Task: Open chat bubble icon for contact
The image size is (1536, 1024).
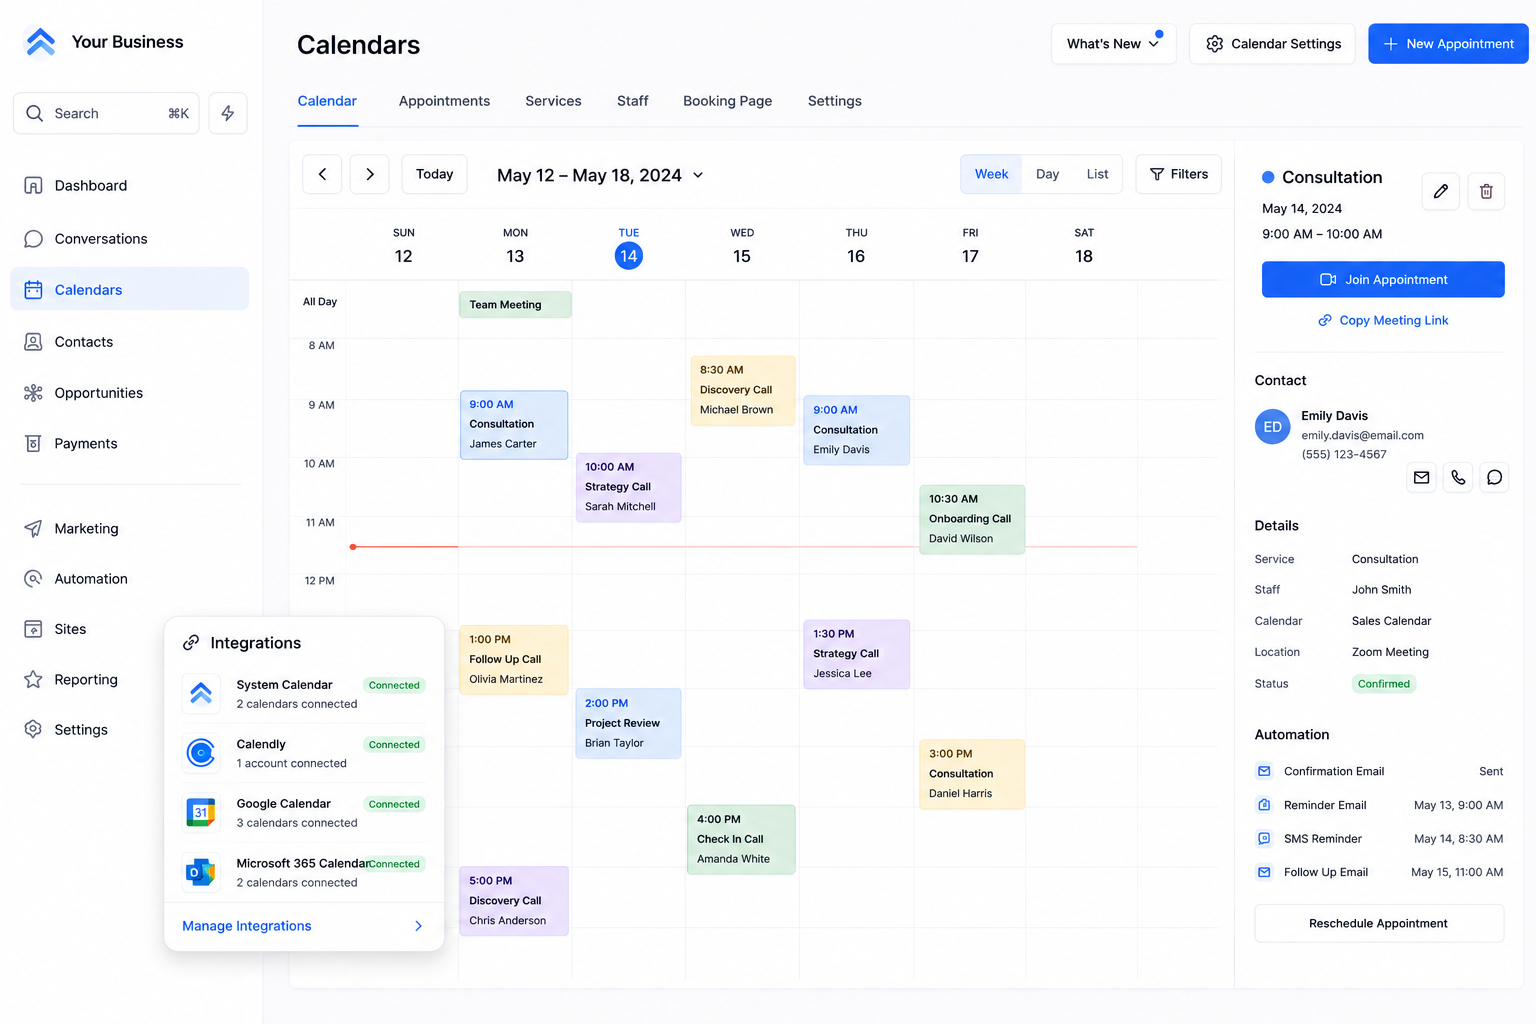Action: (x=1494, y=477)
